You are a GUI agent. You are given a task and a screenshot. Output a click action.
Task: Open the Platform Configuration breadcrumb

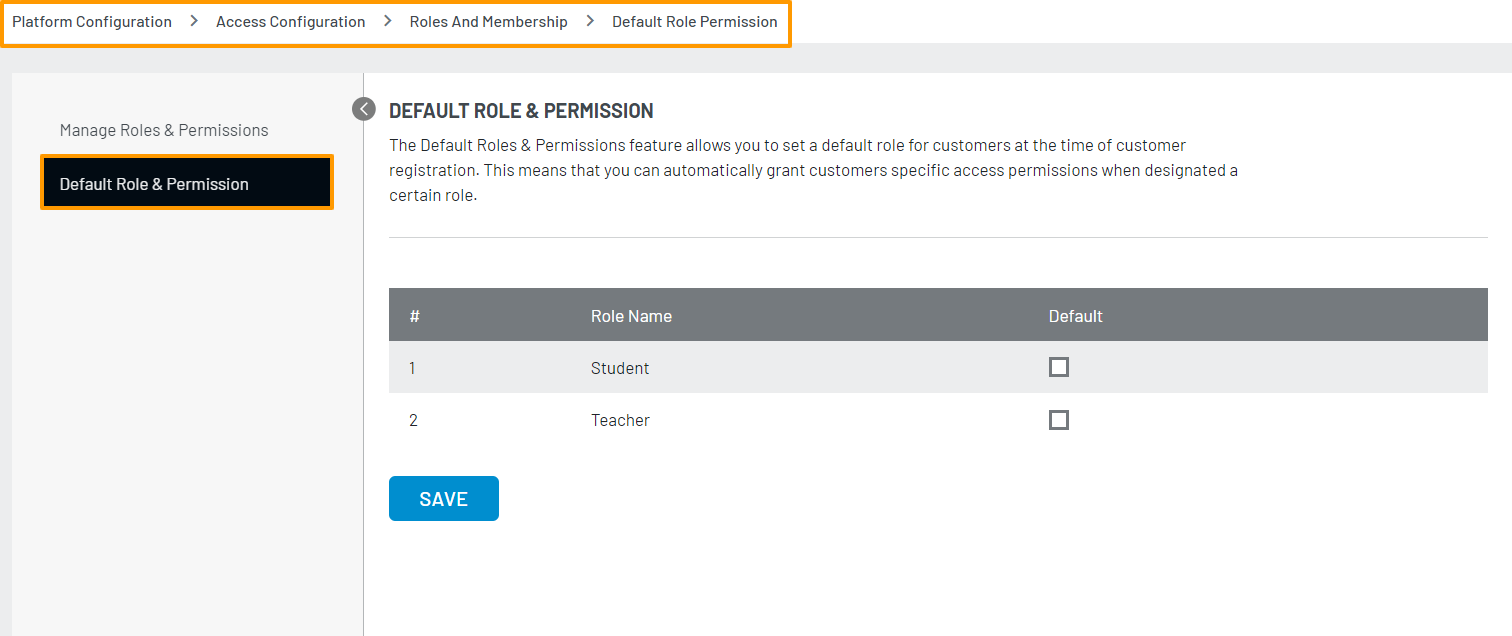click(x=91, y=21)
